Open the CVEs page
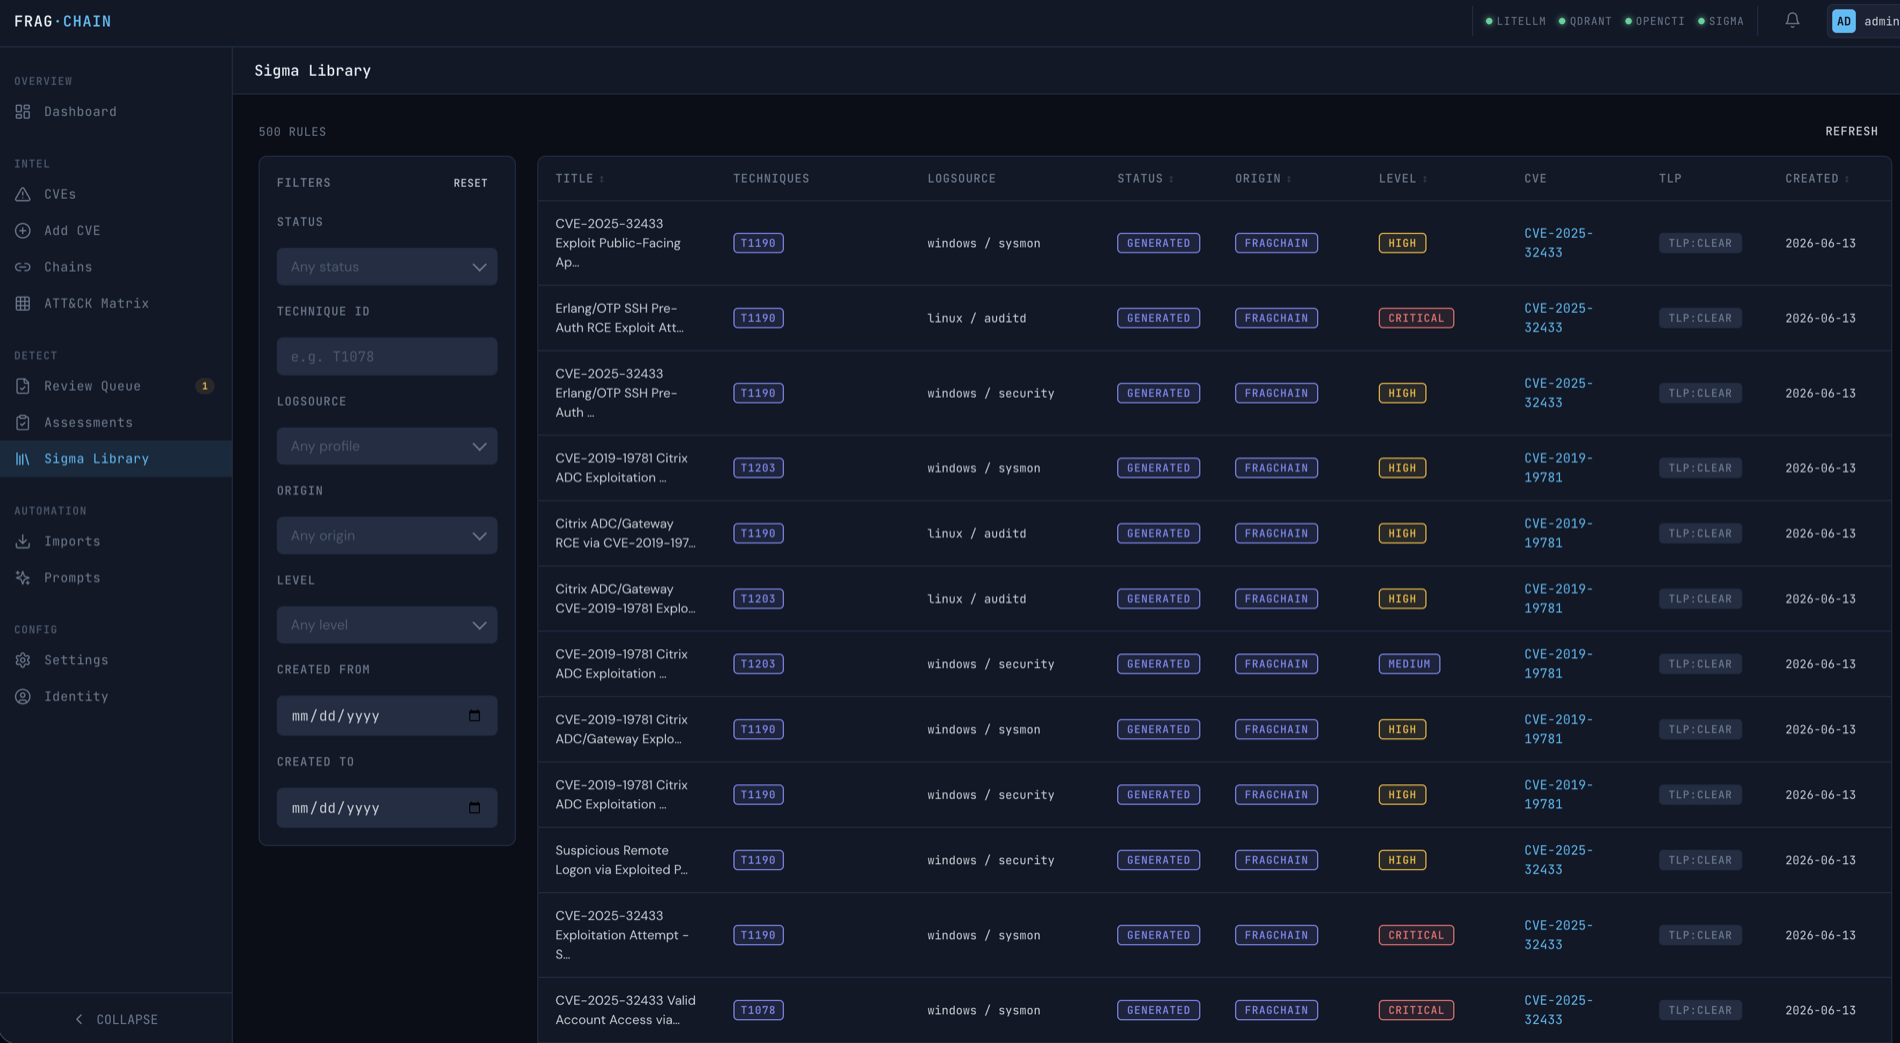Viewport: 1900px width, 1043px height. click(x=116, y=194)
